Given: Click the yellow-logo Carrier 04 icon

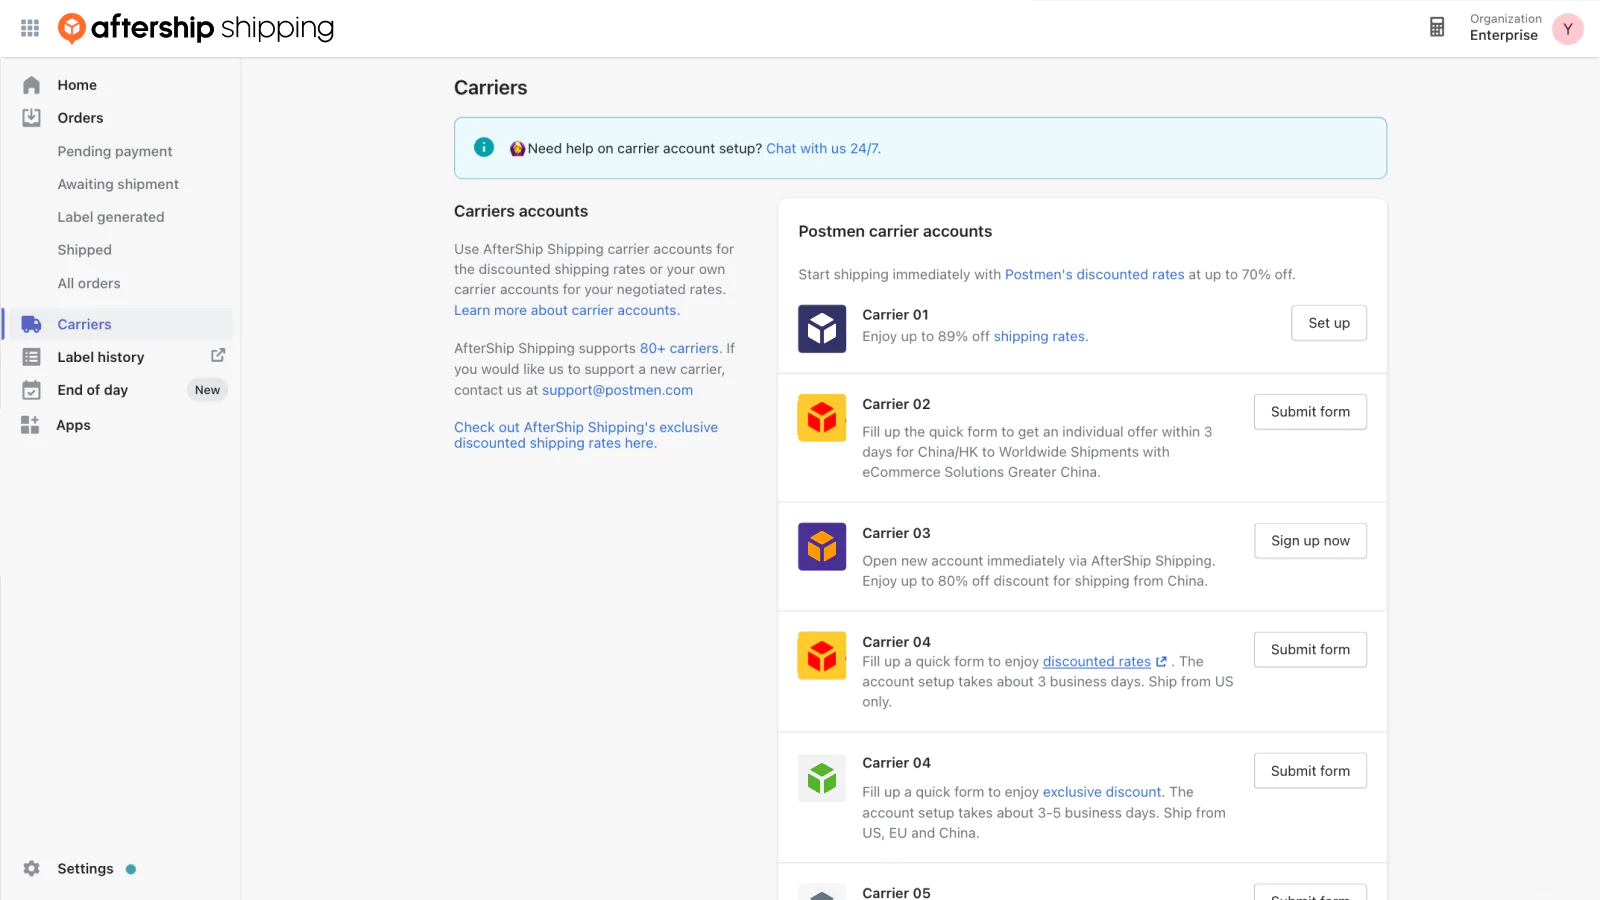Looking at the screenshot, I should [x=822, y=656].
